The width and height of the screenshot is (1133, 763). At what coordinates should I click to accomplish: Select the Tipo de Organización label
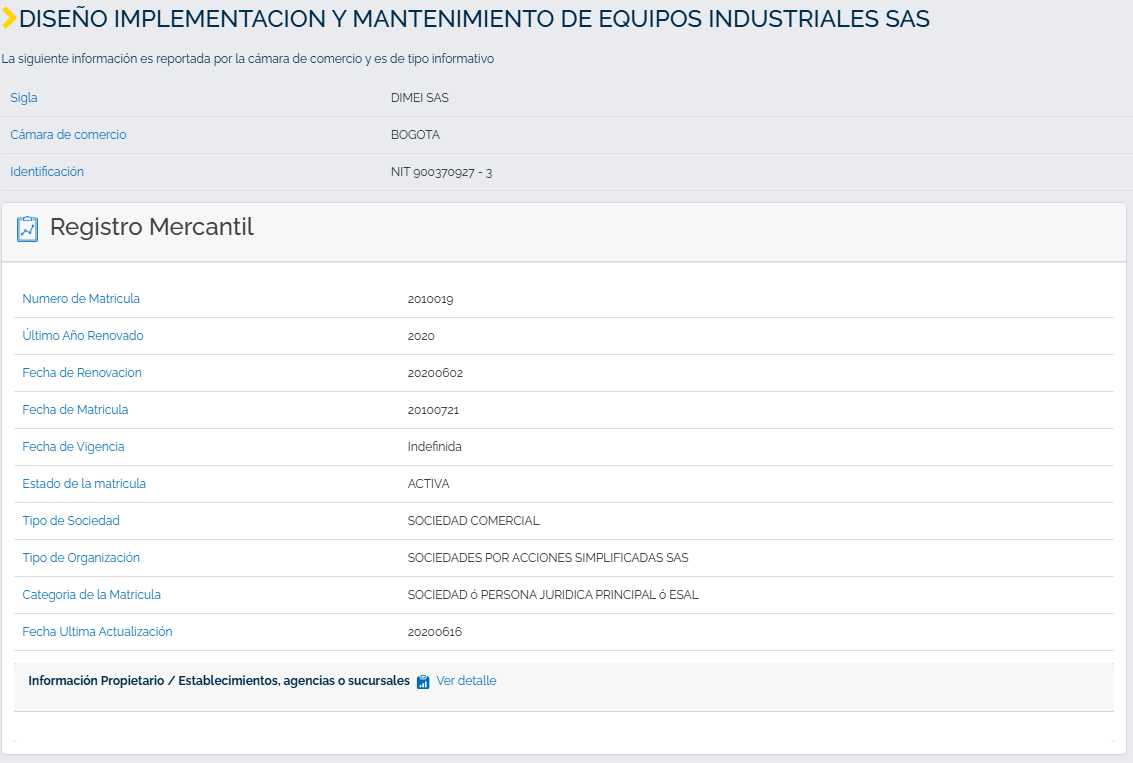(x=81, y=558)
